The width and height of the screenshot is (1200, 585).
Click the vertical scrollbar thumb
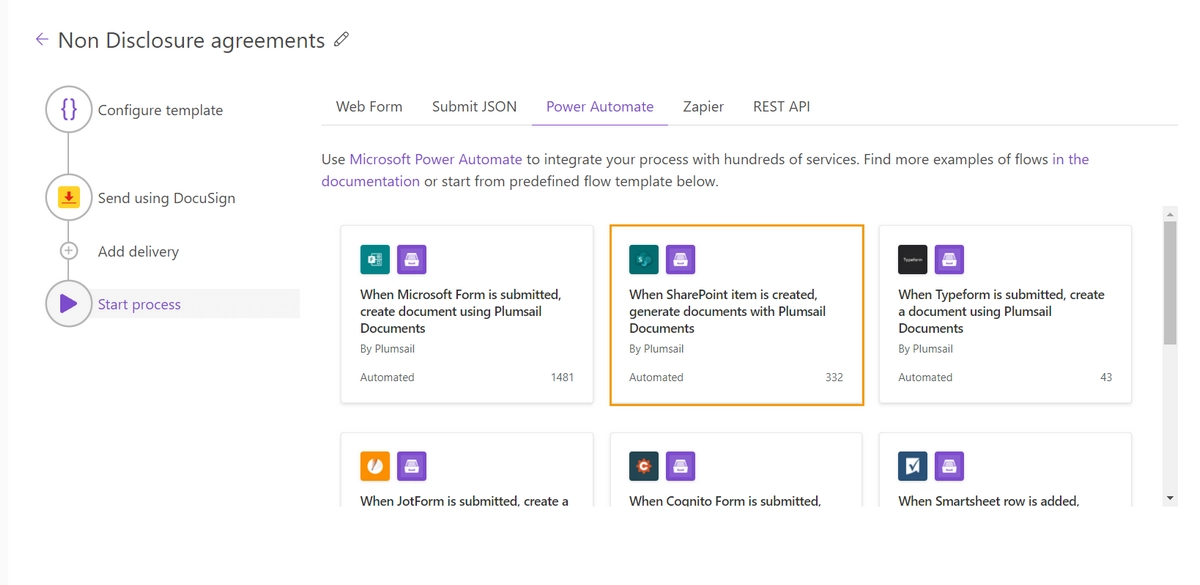coord(1170,284)
